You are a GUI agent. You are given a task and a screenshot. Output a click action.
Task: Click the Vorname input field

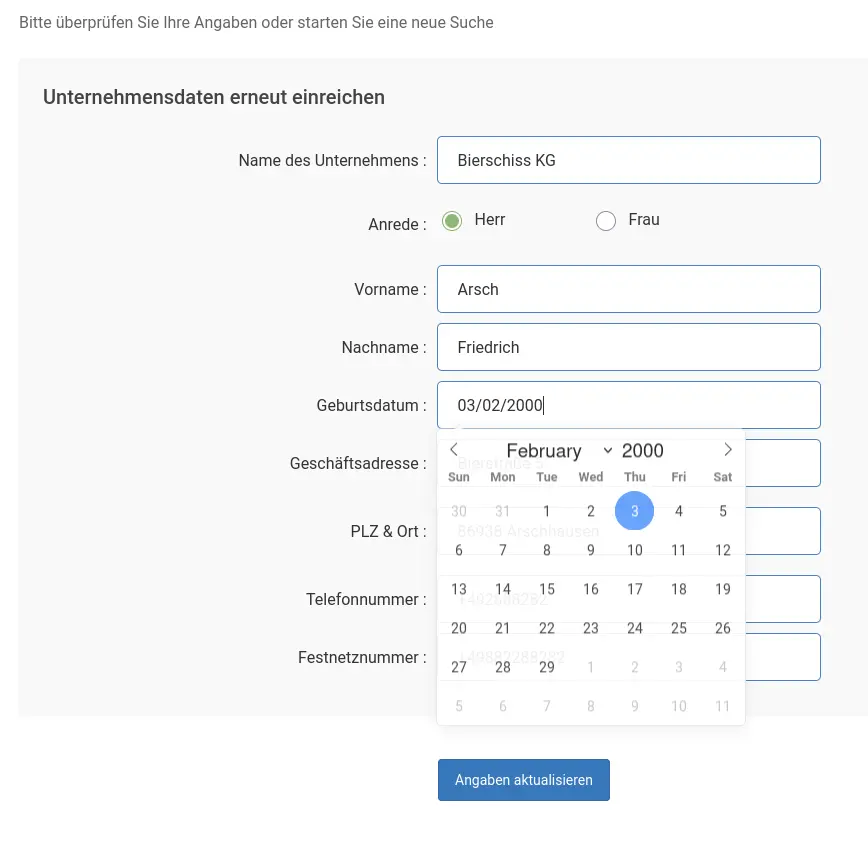tap(628, 289)
